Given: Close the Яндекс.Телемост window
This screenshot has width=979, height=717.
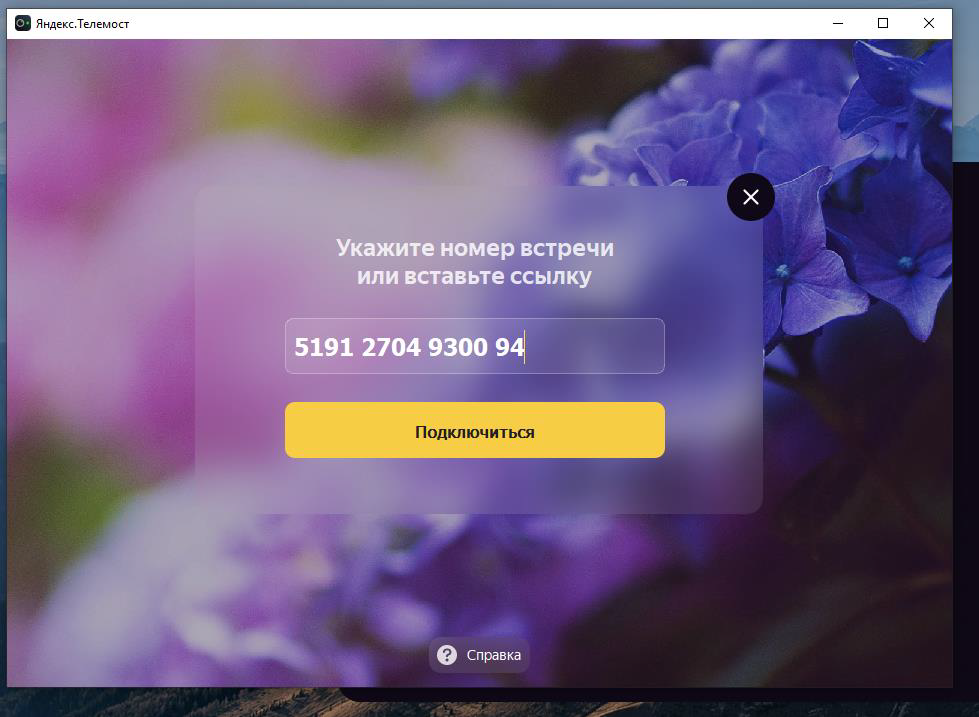Looking at the screenshot, I should (x=928, y=23).
